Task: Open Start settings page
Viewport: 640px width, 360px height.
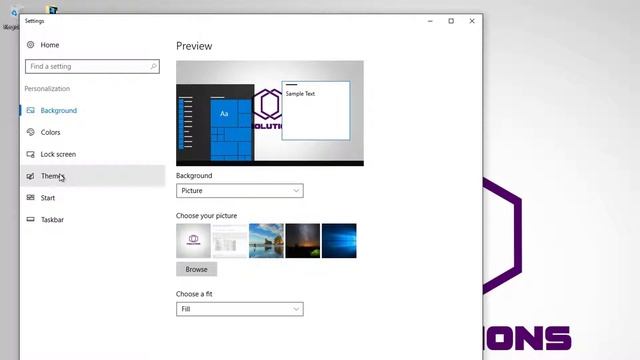Action: pos(48,198)
